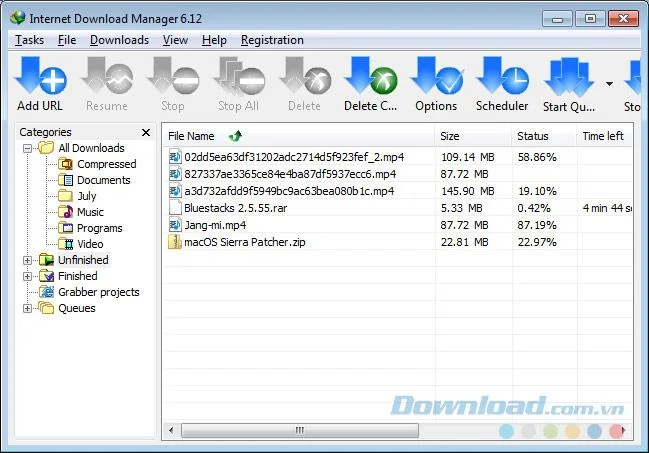Click the Delete Completed toolbar icon
Screen dimensions: 649x453
pos(370,84)
